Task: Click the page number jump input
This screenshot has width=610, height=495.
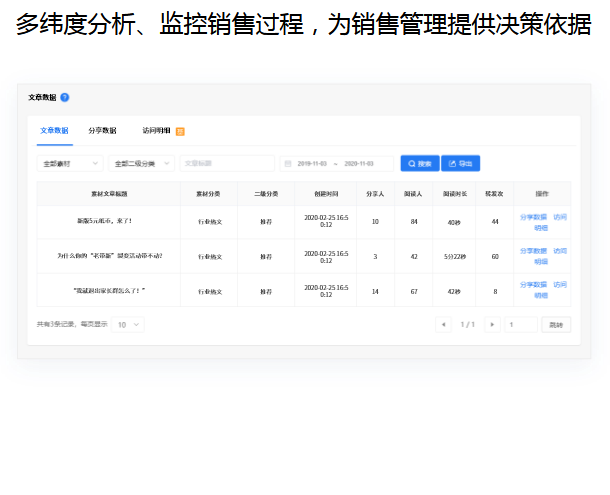Action: (x=521, y=325)
